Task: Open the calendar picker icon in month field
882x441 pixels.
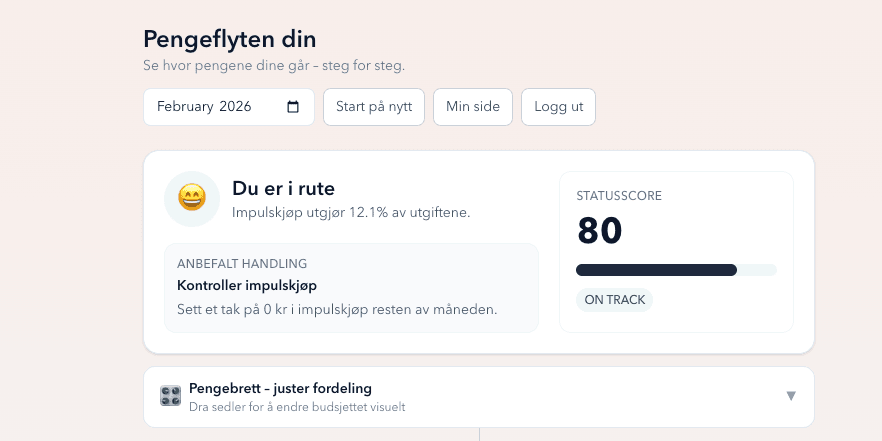Action: (x=293, y=107)
